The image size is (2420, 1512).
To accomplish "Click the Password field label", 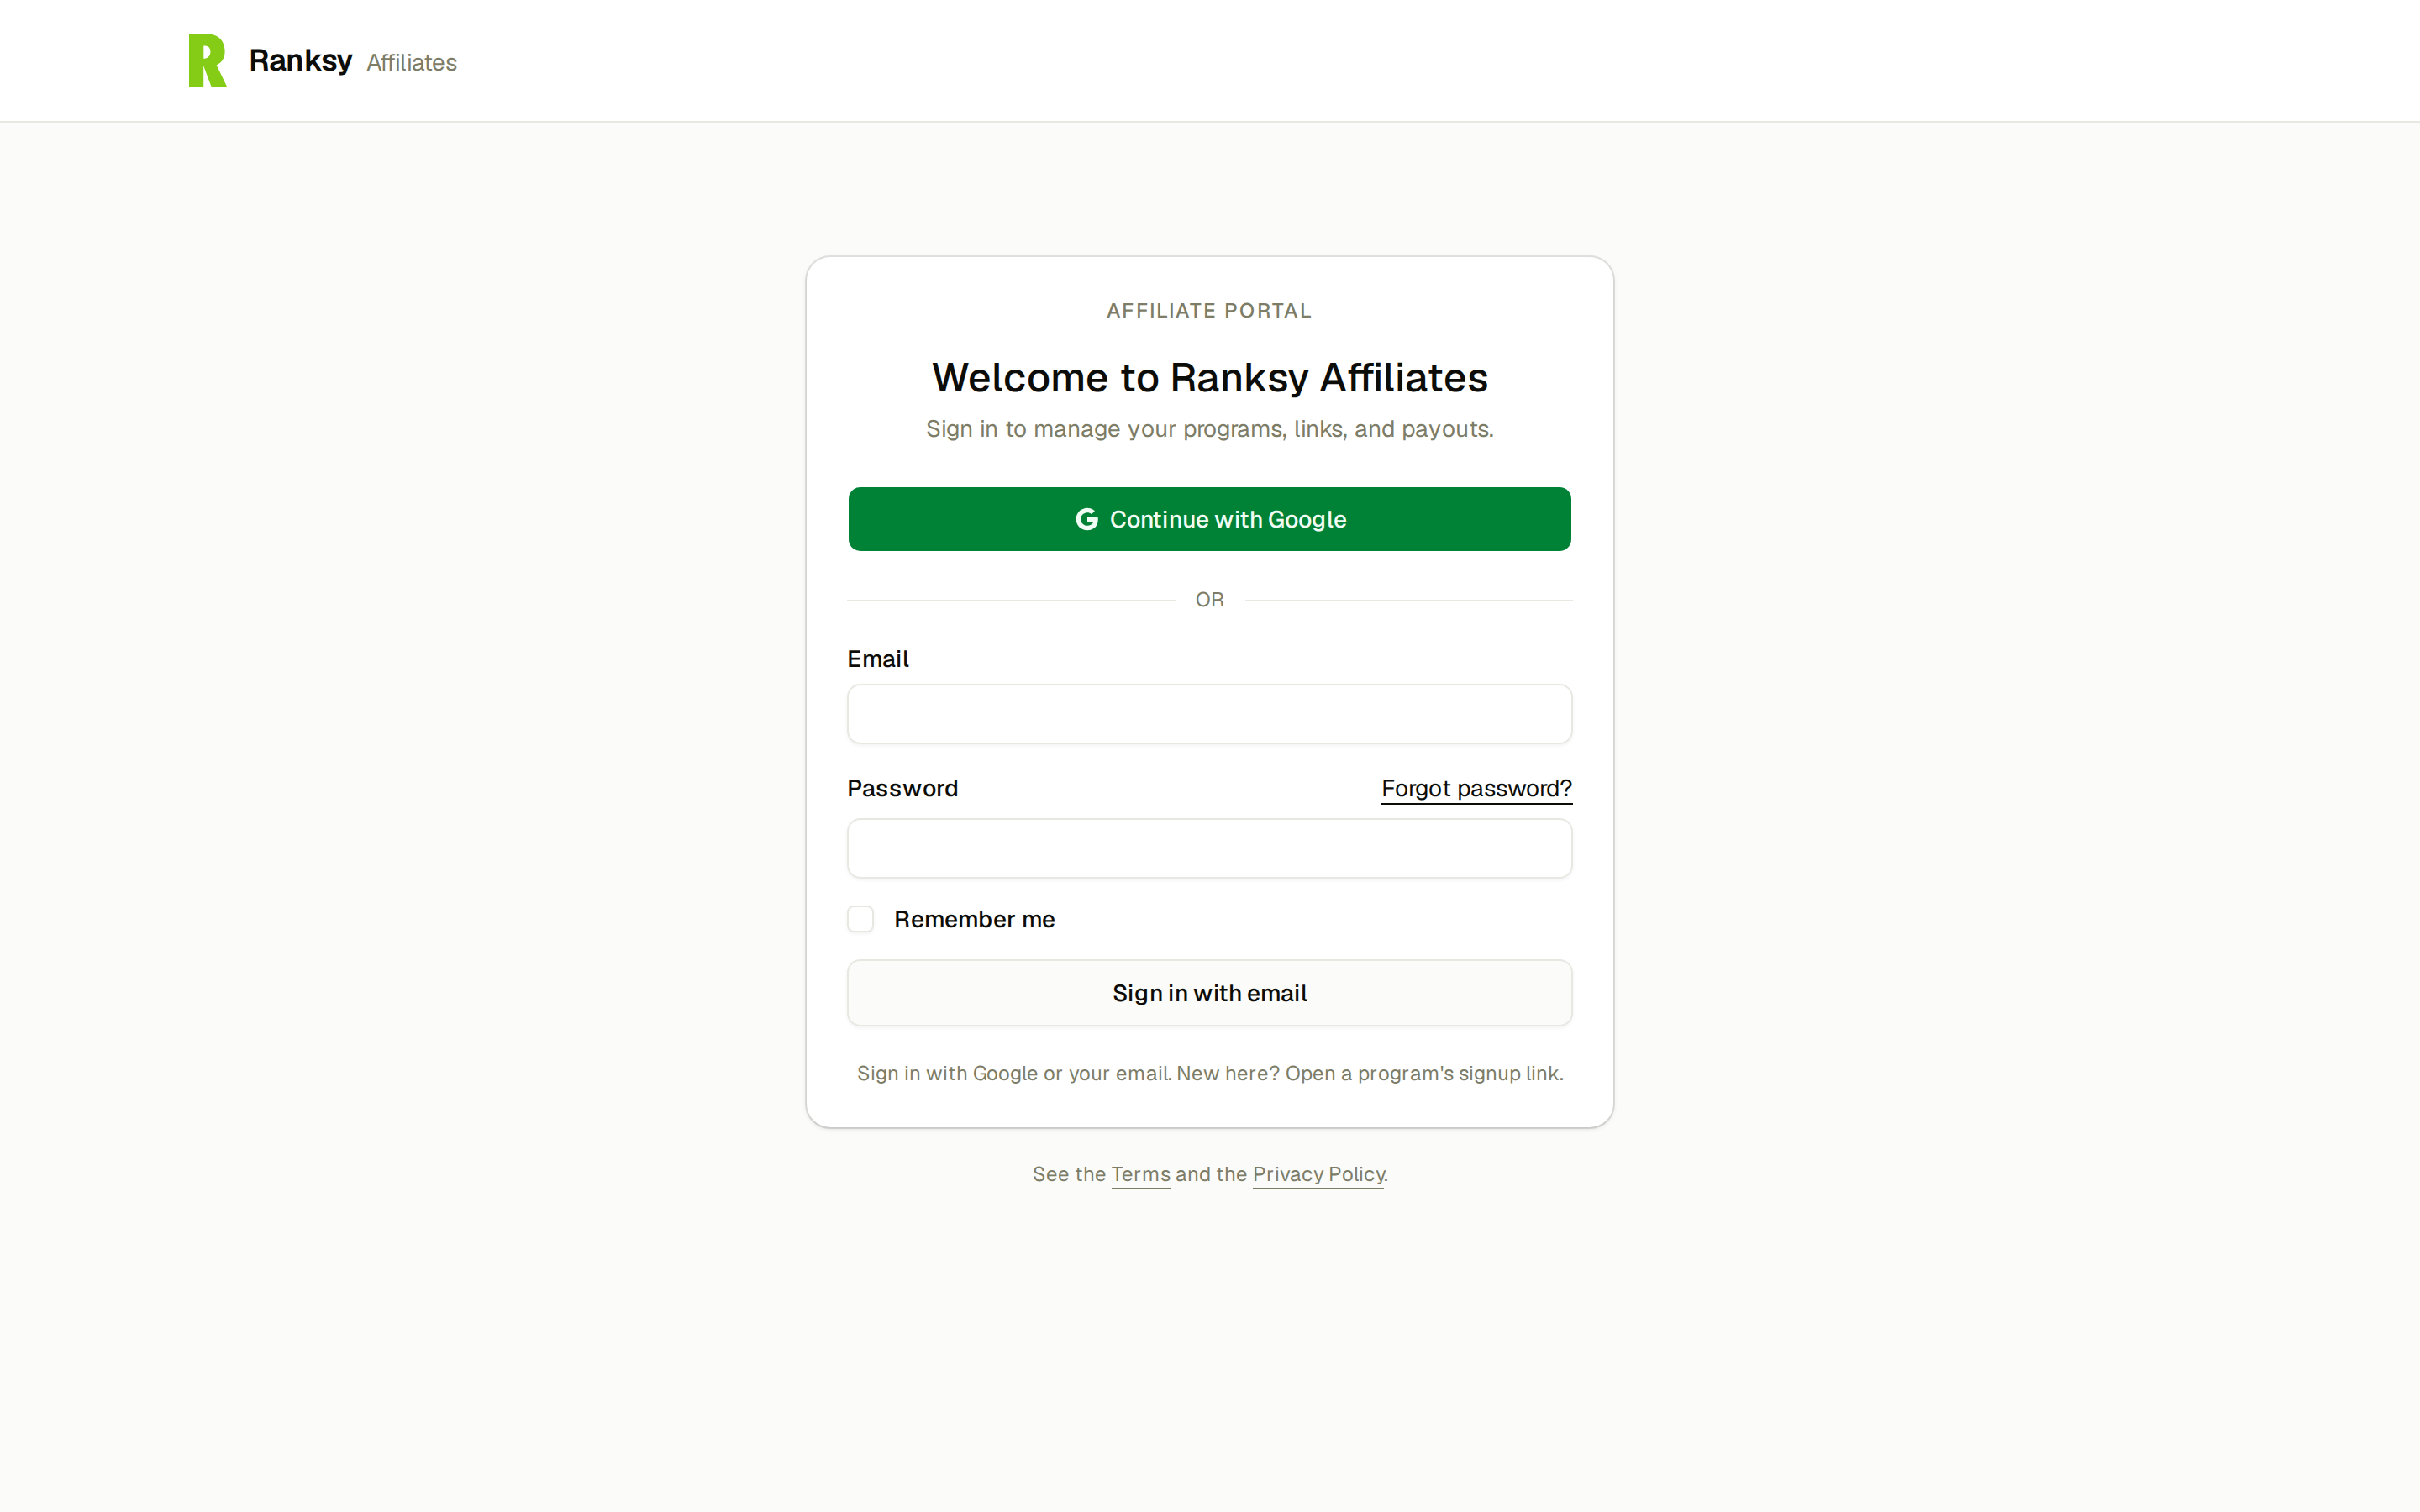I will [x=902, y=788].
